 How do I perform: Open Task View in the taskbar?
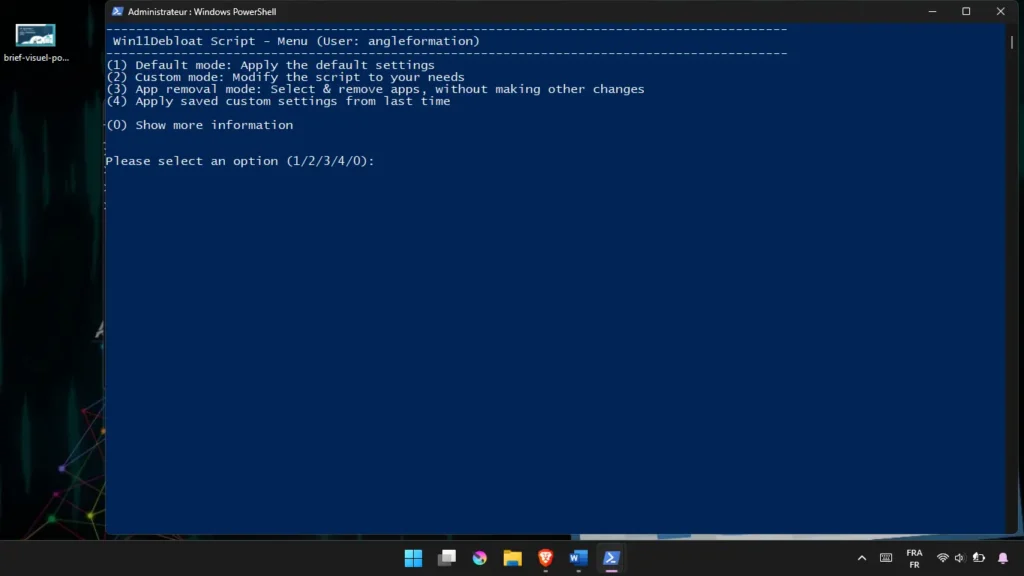tap(447, 558)
